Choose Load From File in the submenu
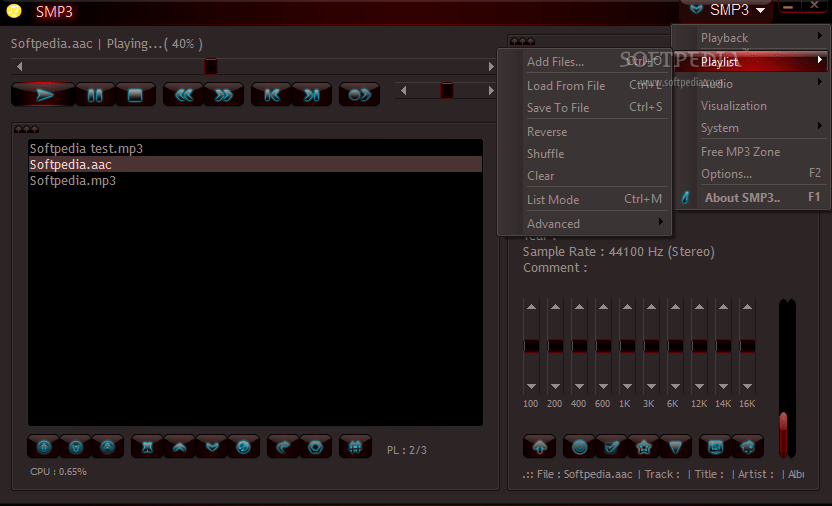The width and height of the screenshot is (832, 506). [584, 85]
